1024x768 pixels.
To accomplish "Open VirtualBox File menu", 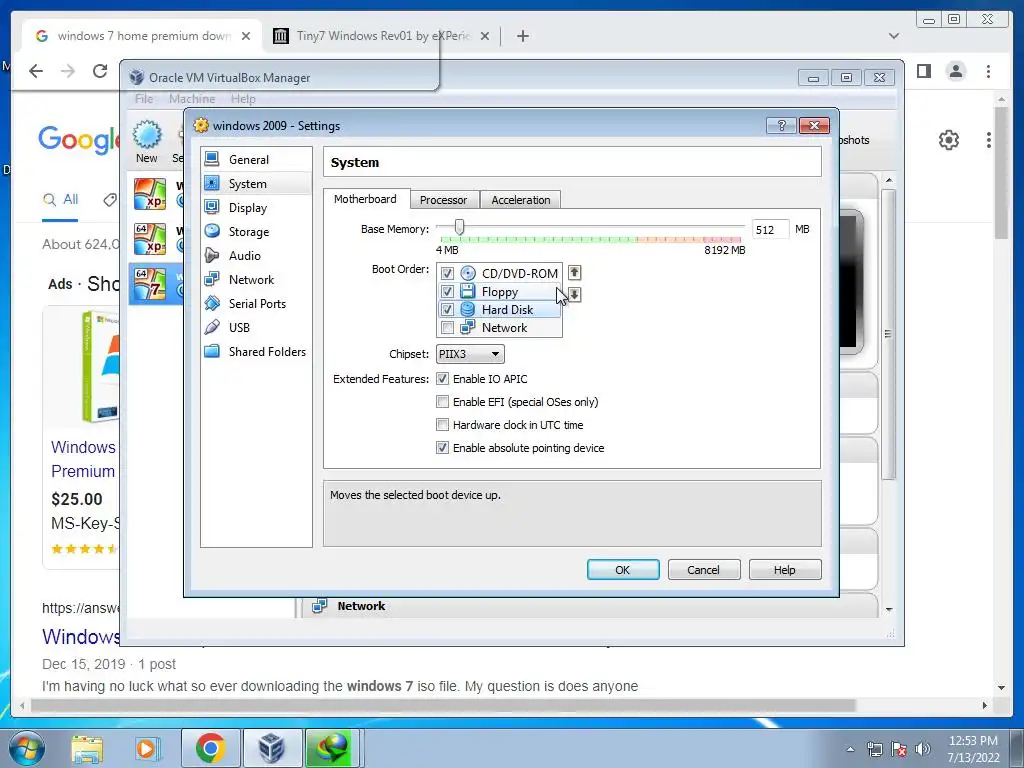I will [x=144, y=99].
